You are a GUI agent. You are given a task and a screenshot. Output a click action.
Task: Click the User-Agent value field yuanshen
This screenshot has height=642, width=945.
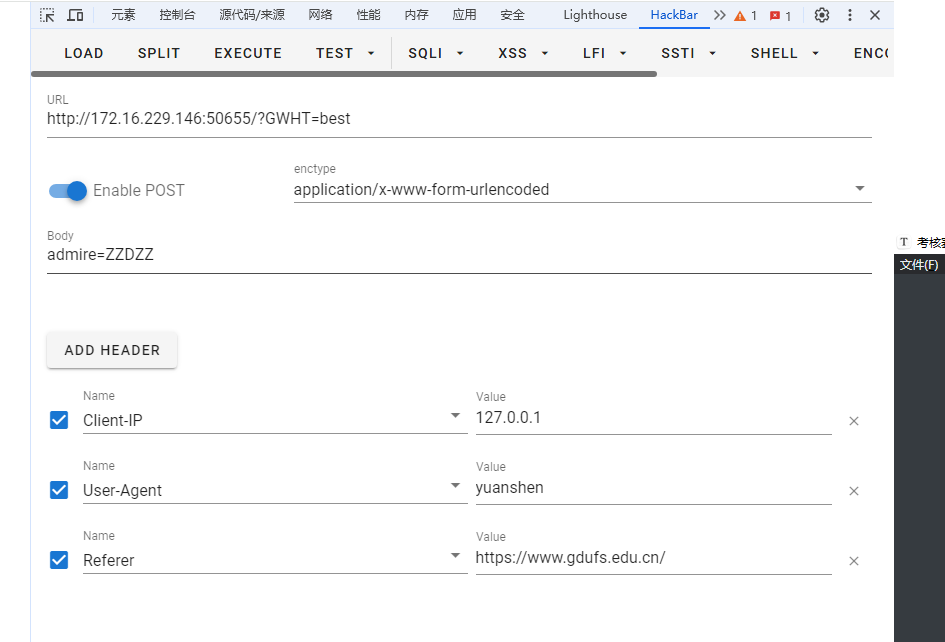[x=653, y=488]
